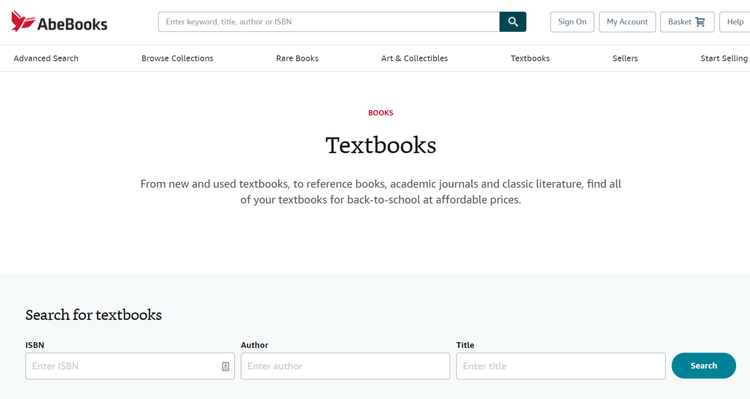
Task: Open the Help page
Action: point(735,22)
